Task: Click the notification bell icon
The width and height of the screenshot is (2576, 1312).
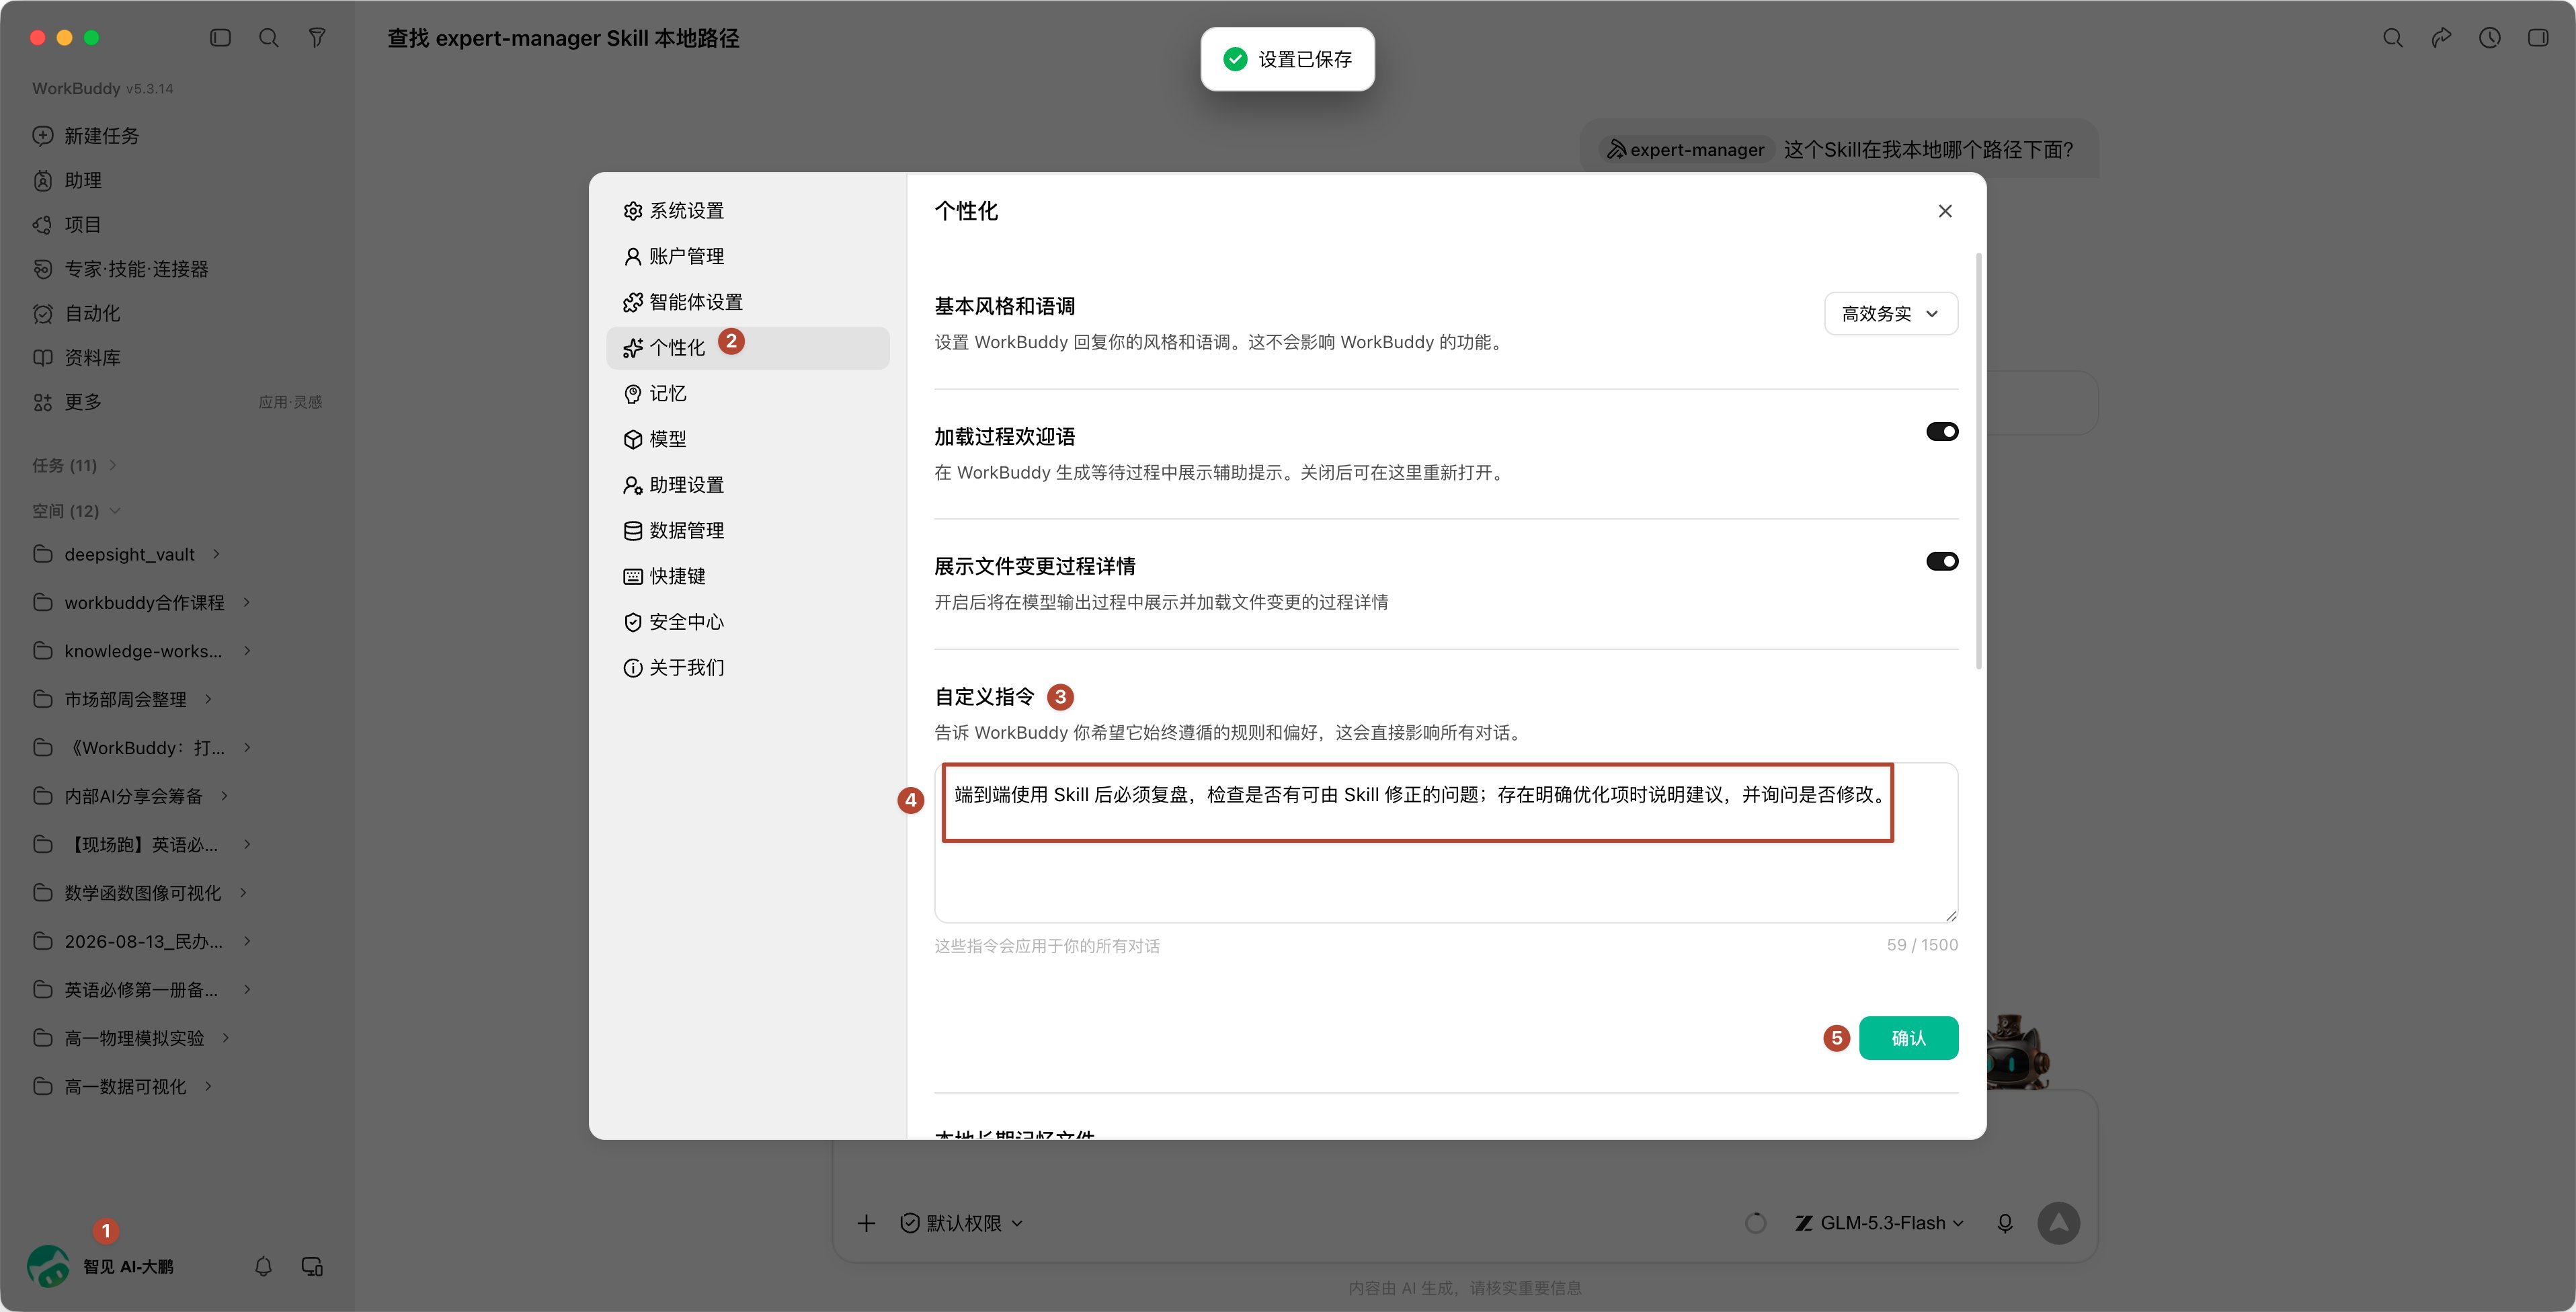Action: pyautogui.click(x=263, y=1266)
